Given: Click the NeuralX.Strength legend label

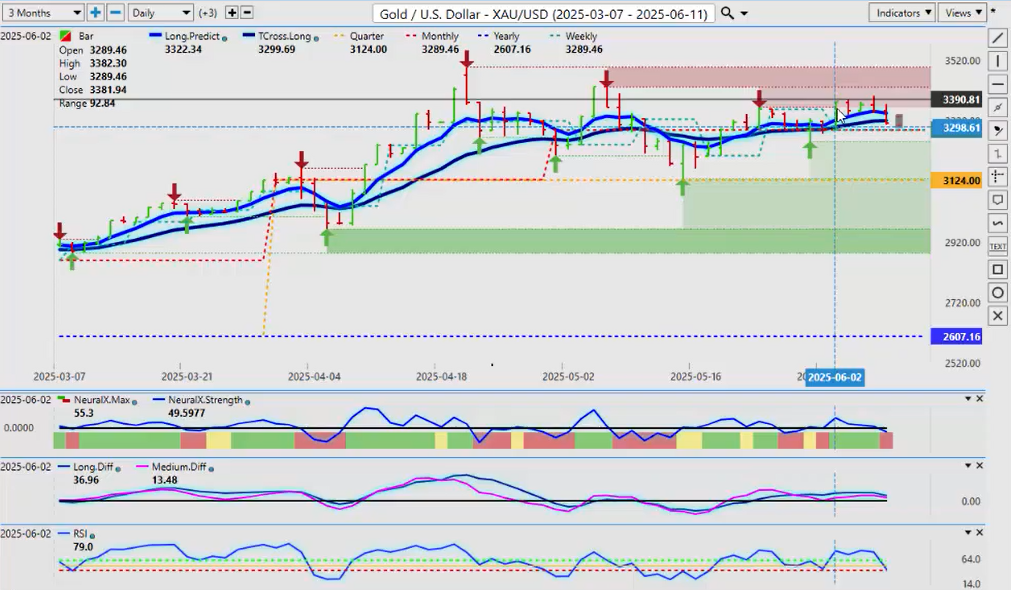Looking at the screenshot, I should (x=205, y=400).
